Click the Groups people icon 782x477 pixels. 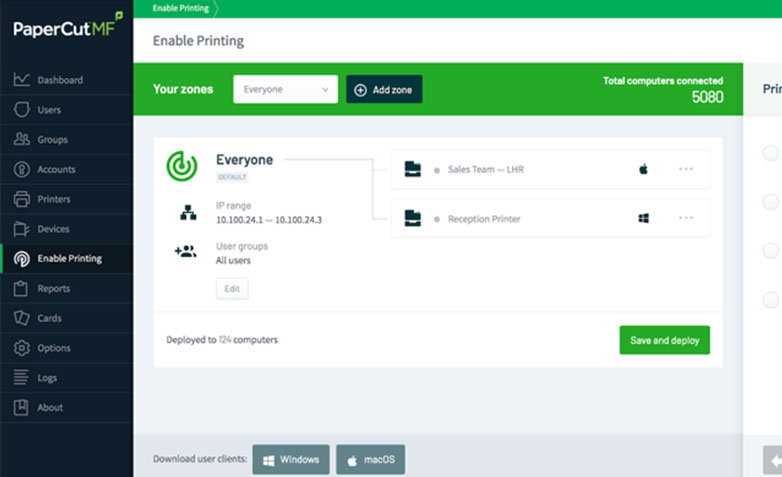tap(21, 139)
